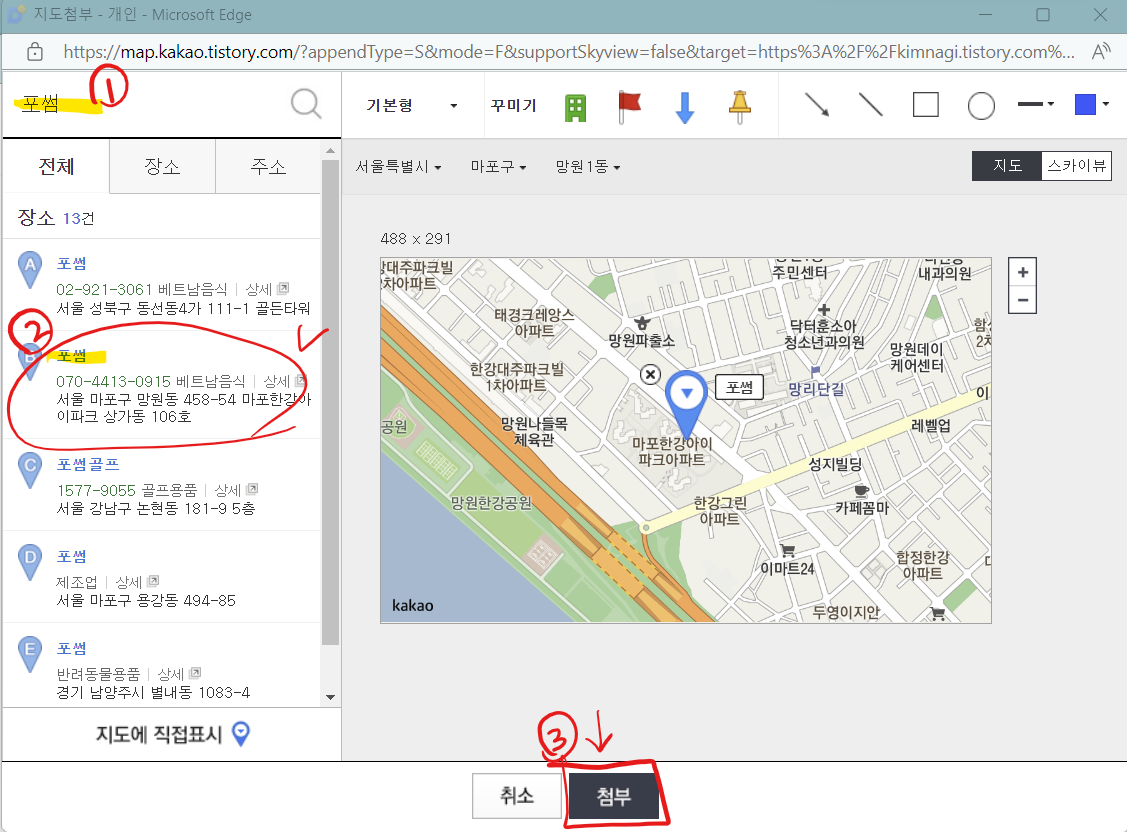The height and width of the screenshot is (832, 1127).
Task: Open the 포썸 result in 남양주시
Action: click(71, 648)
